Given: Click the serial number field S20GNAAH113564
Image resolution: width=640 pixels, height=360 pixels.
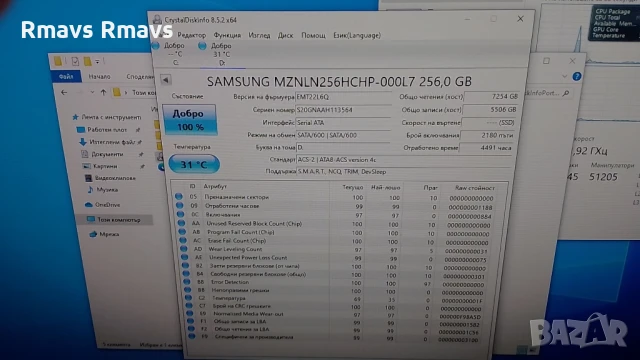Looking at the screenshot, I should (x=343, y=110).
